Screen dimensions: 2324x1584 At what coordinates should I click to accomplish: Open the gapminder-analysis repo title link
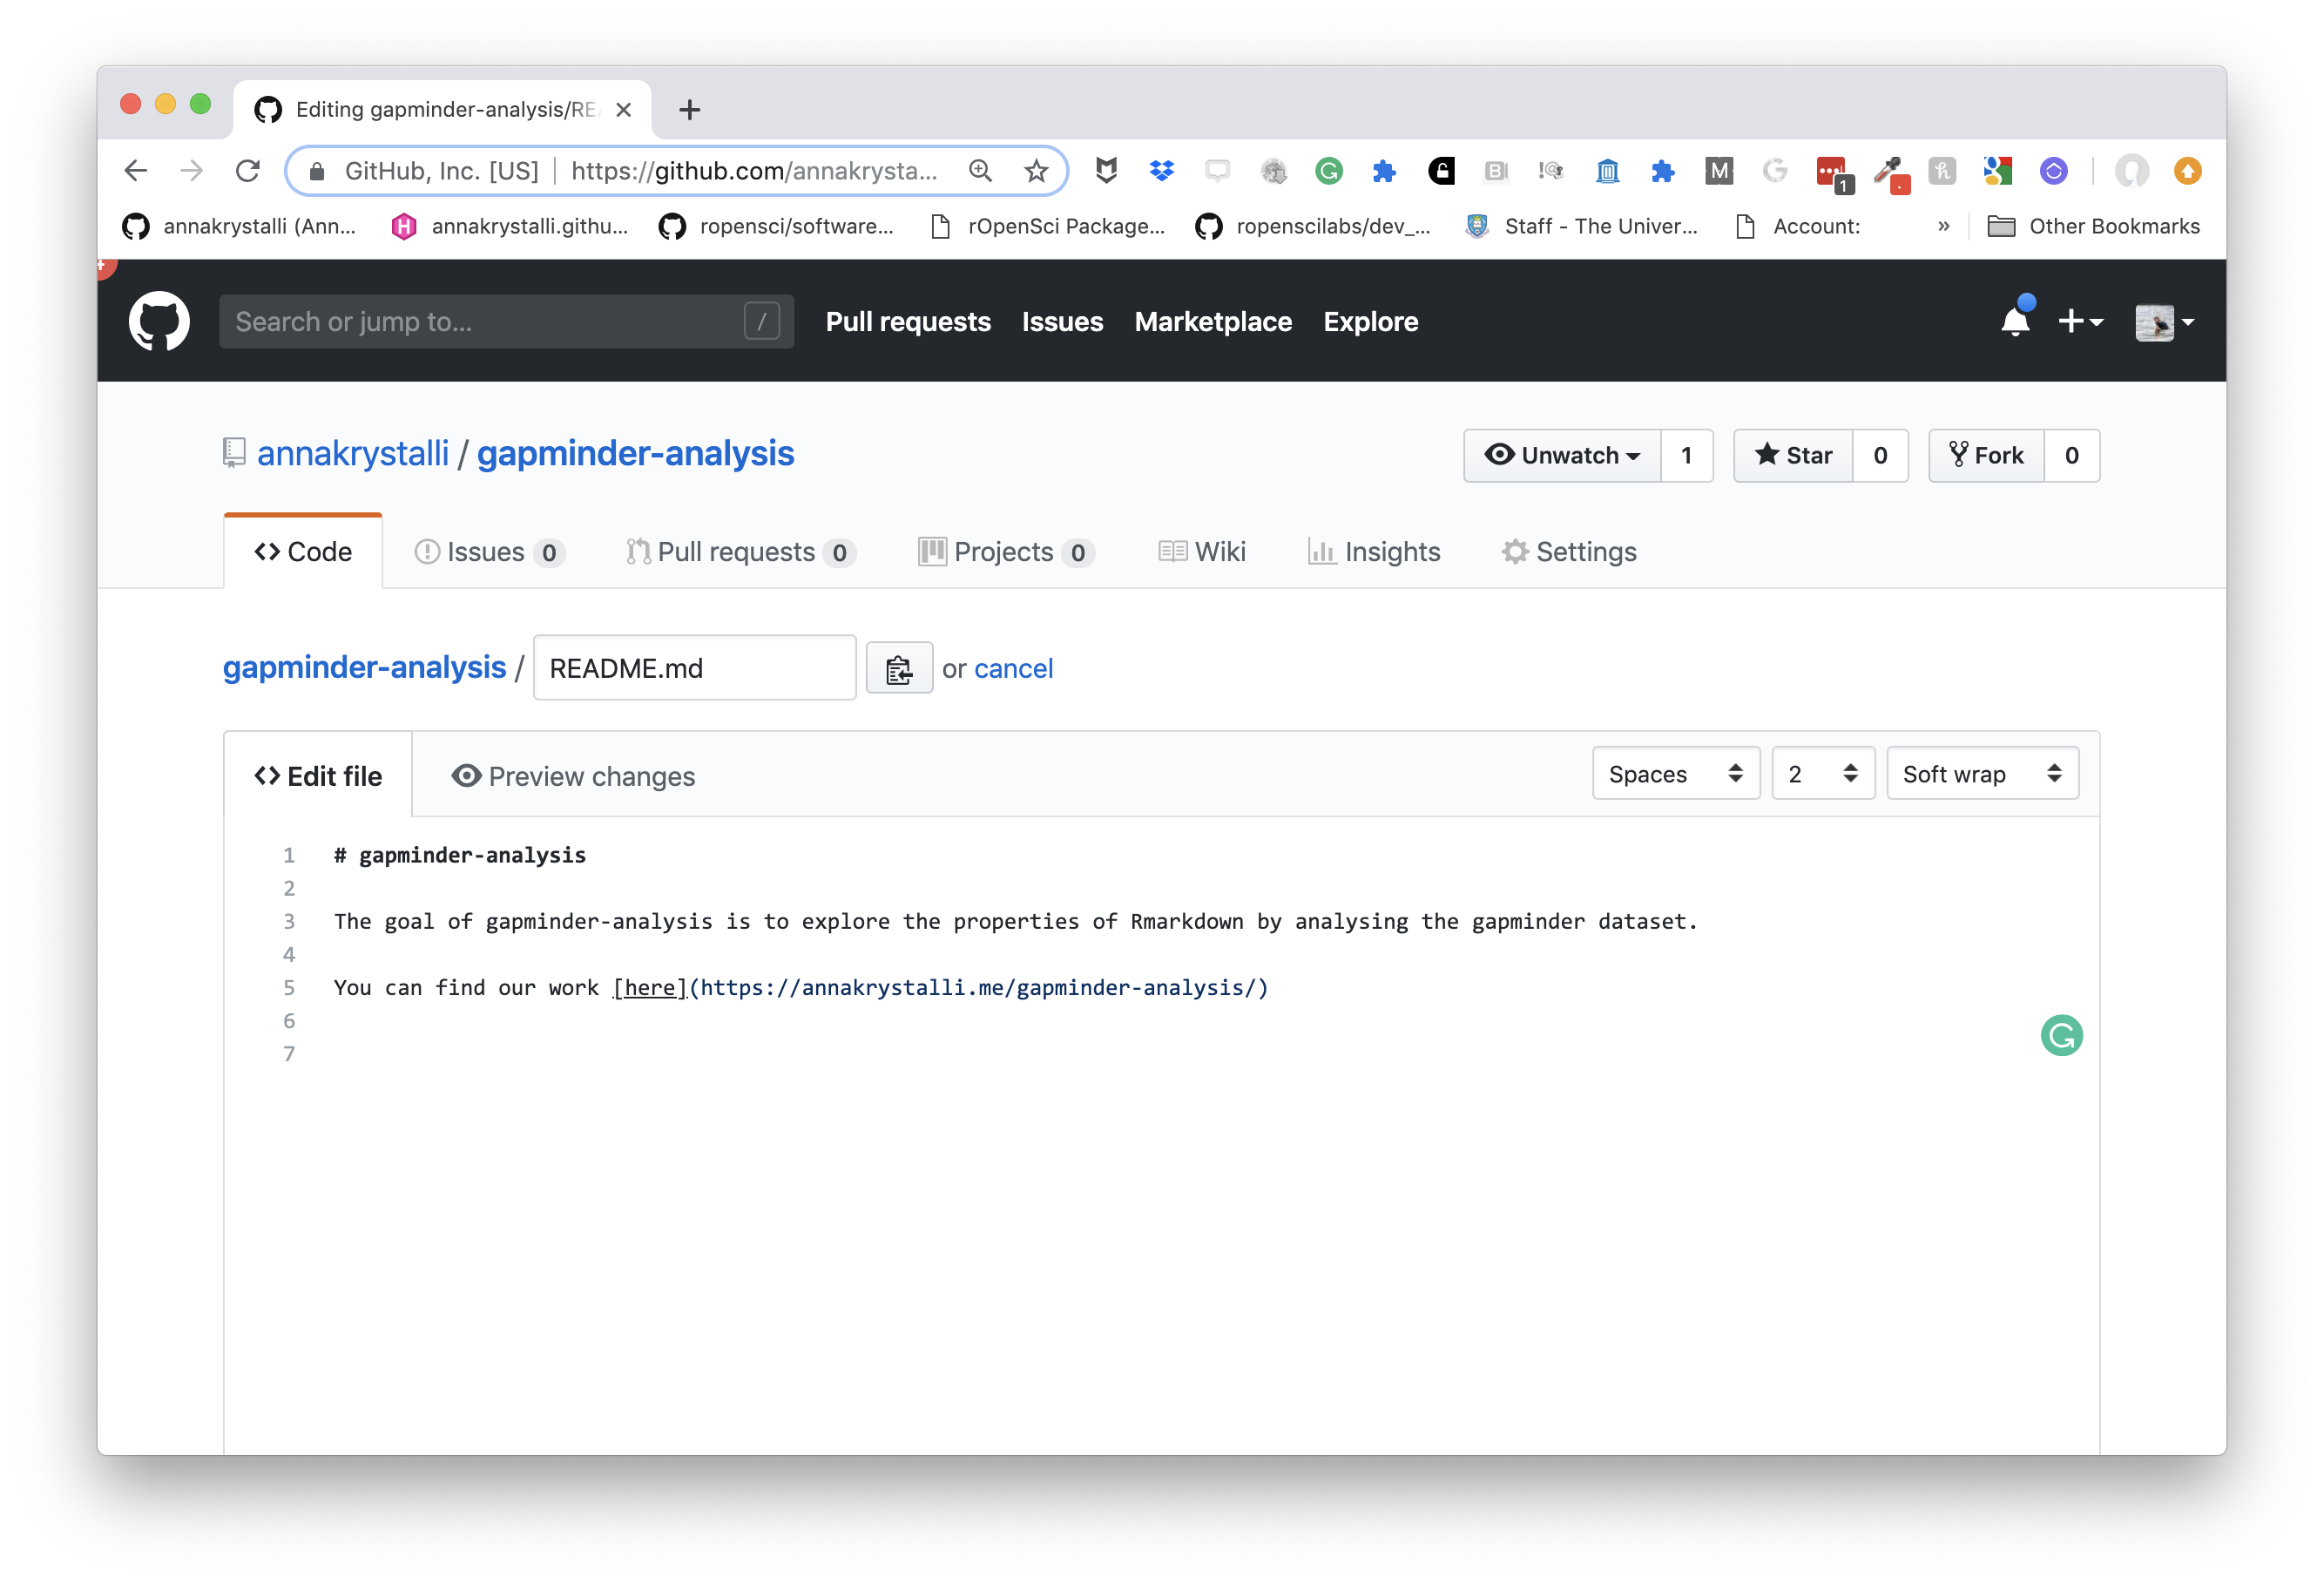tap(635, 454)
